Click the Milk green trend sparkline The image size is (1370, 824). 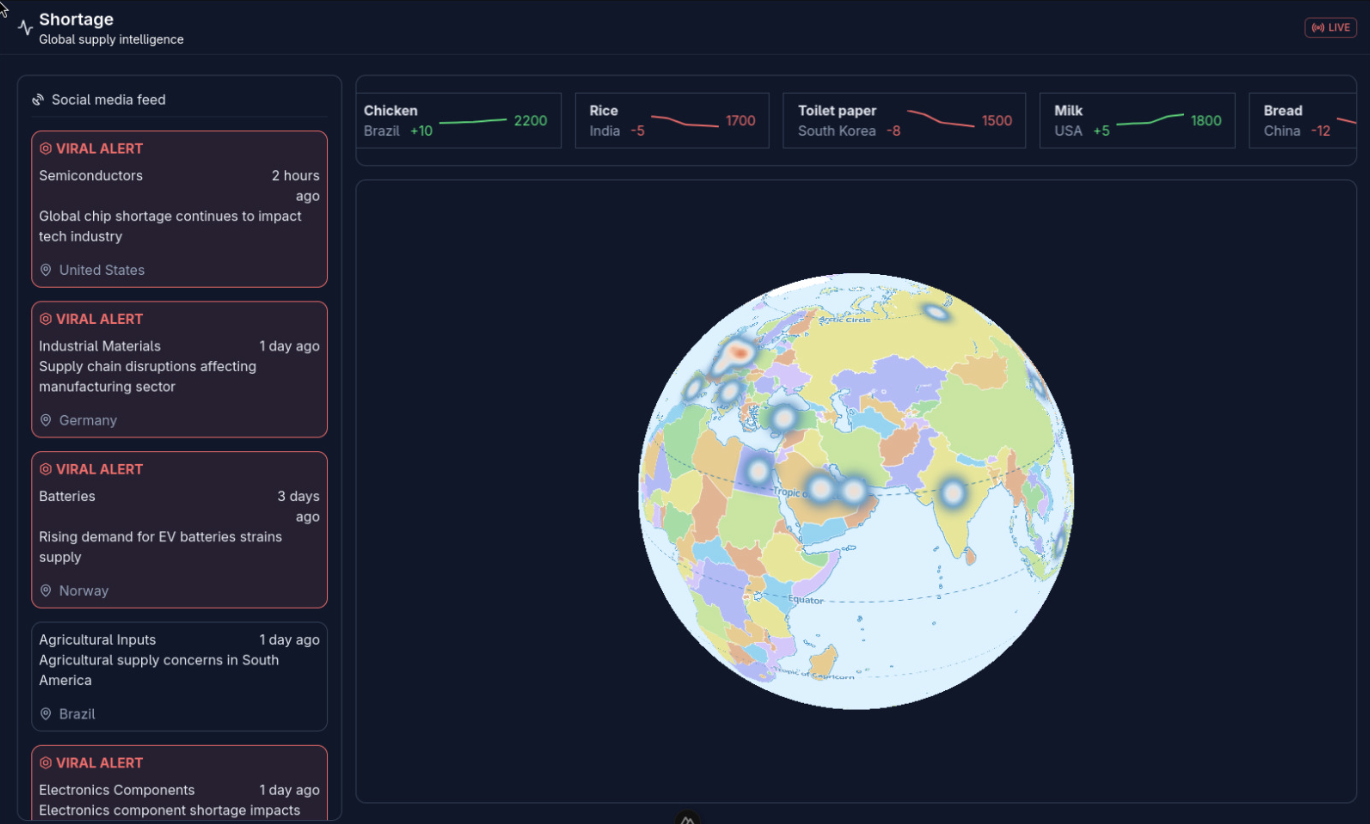point(1150,120)
